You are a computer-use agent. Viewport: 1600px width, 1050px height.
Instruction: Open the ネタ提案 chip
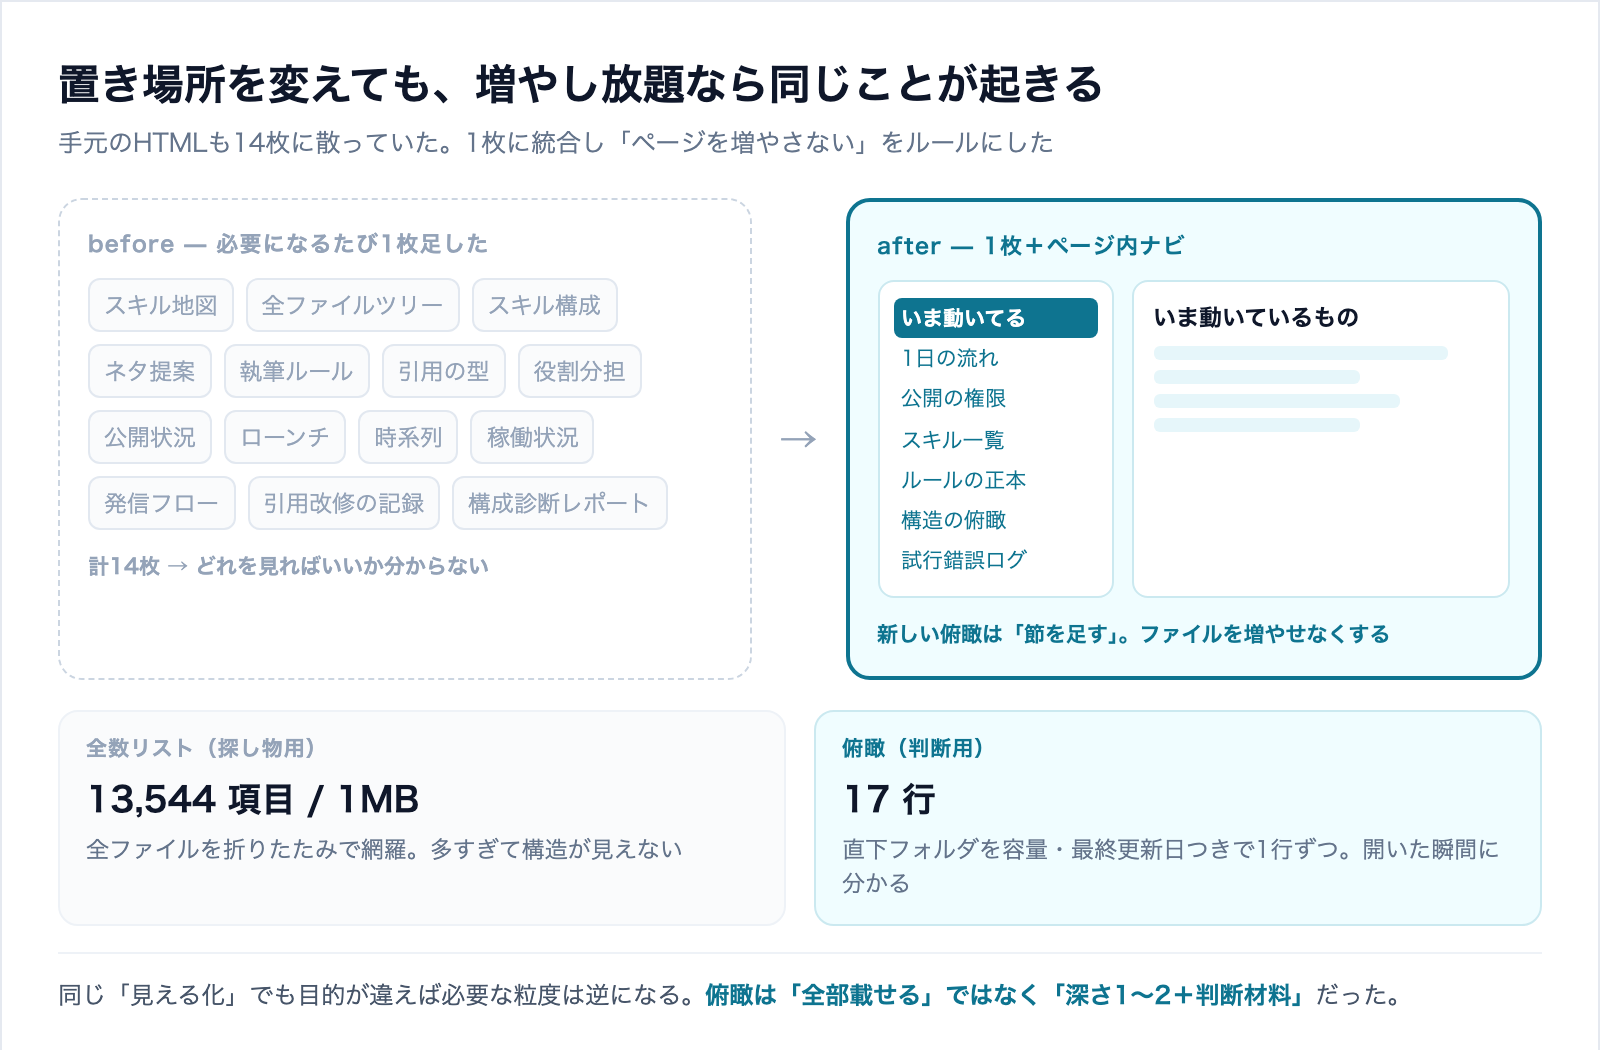tap(150, 371)
